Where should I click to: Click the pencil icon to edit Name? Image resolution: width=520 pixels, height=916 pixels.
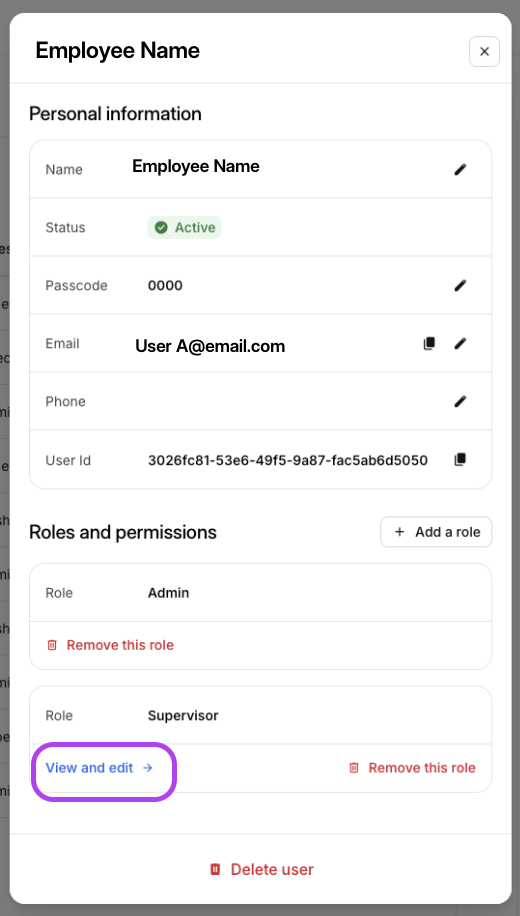pos(460,169)
